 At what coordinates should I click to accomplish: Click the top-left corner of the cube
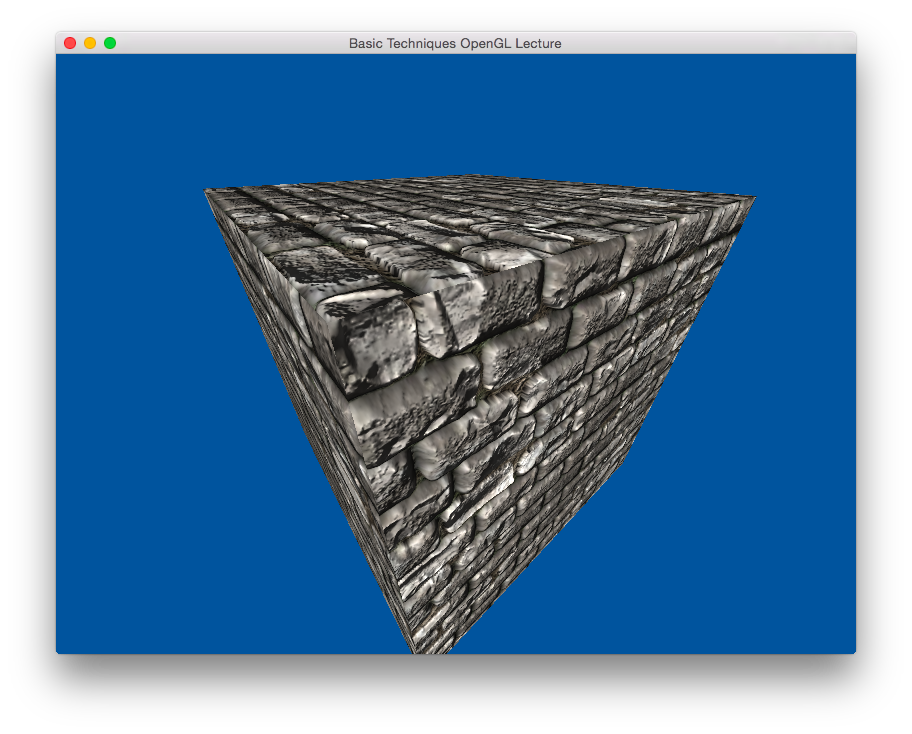pyautogui.click(x=206, y=190)
